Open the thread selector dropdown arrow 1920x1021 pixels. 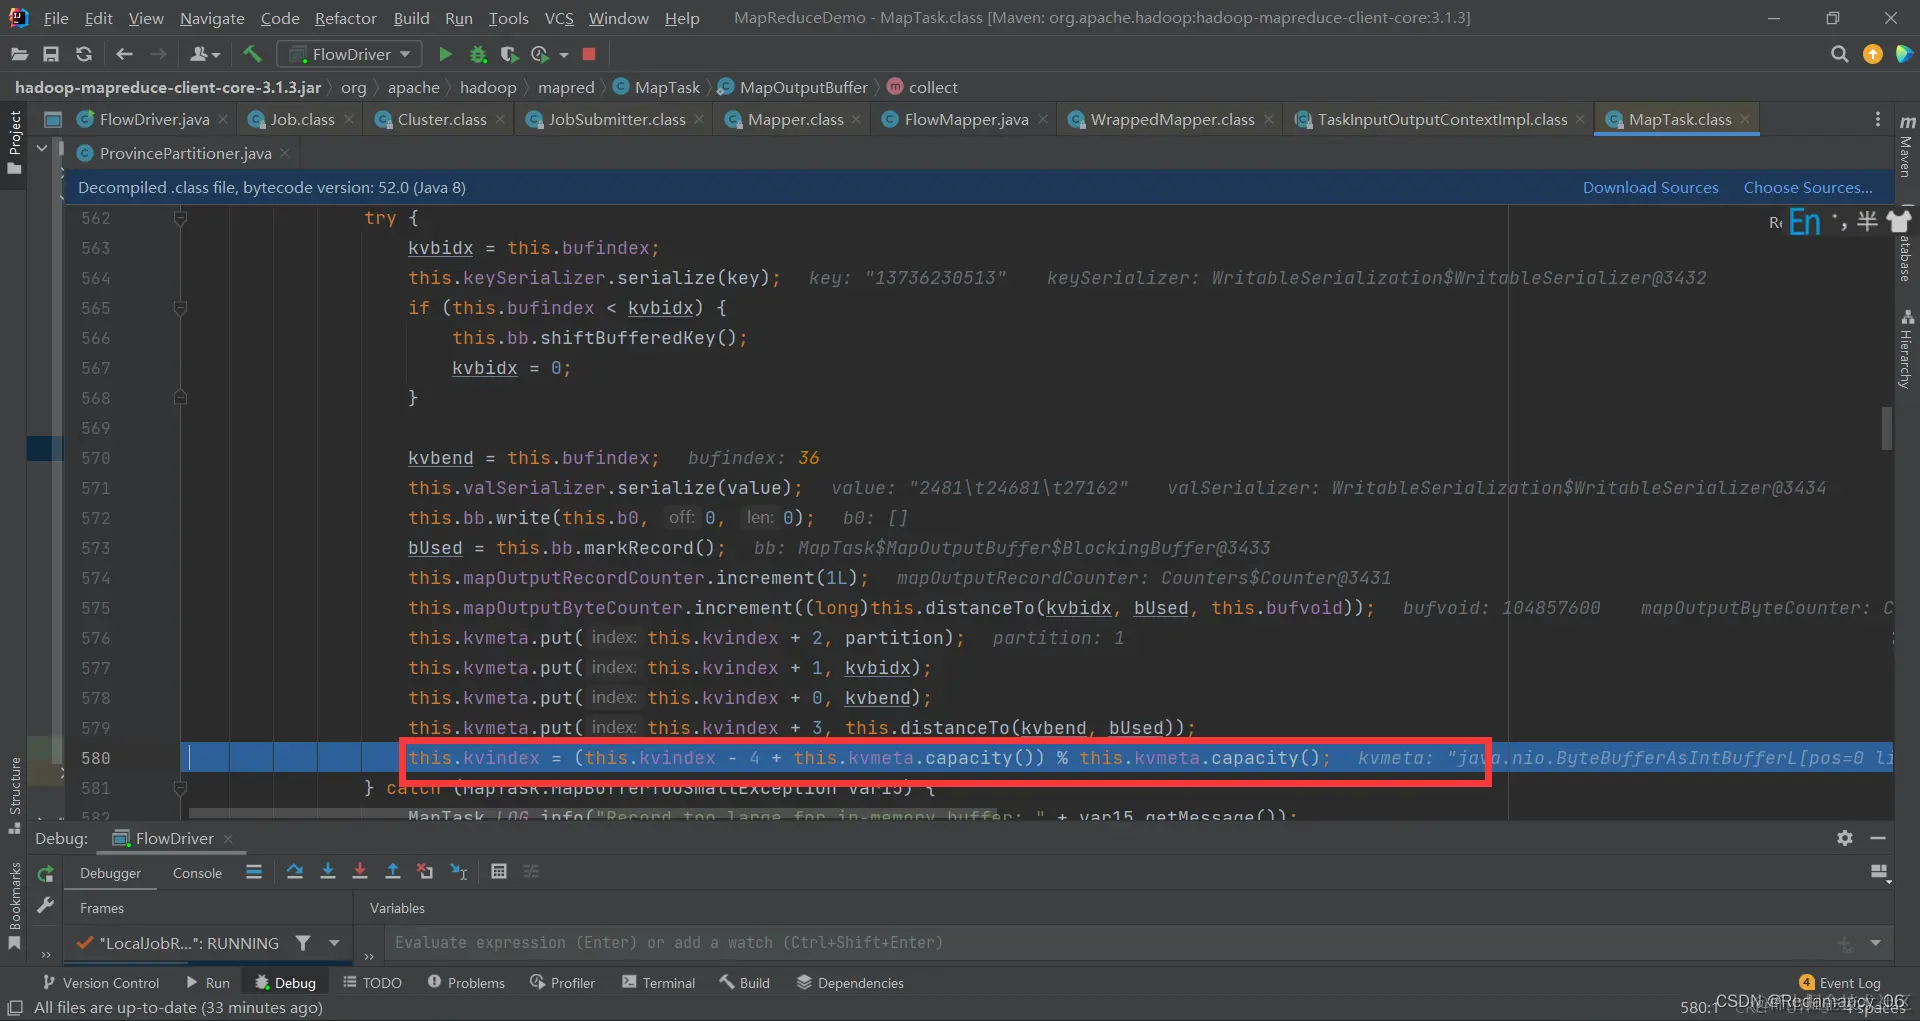pos(334,943)
